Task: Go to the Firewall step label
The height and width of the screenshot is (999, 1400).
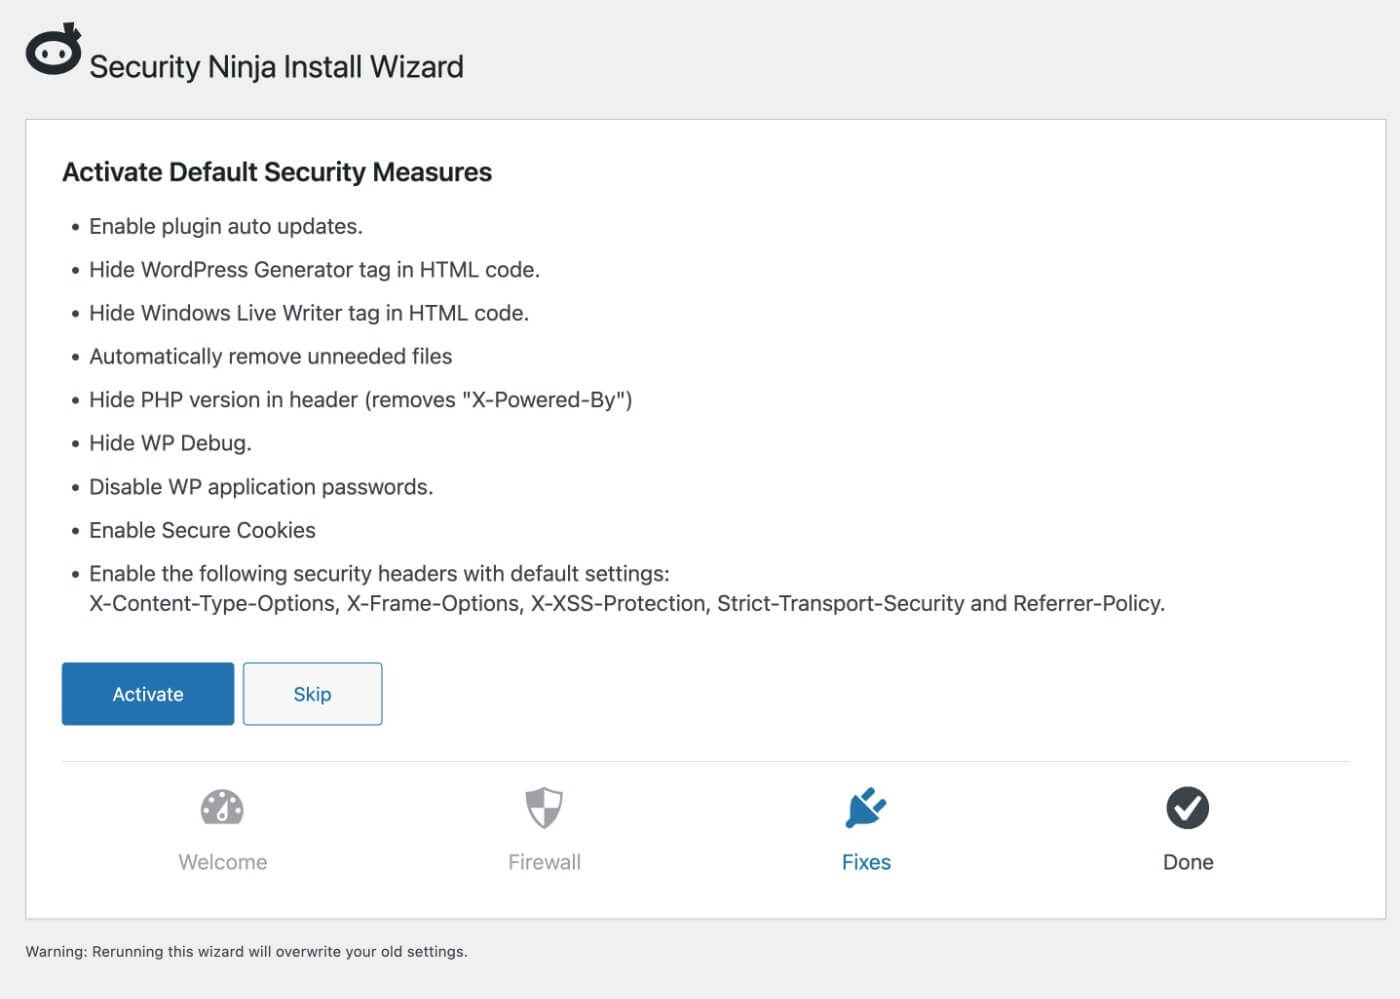Action: click(544, 862)
